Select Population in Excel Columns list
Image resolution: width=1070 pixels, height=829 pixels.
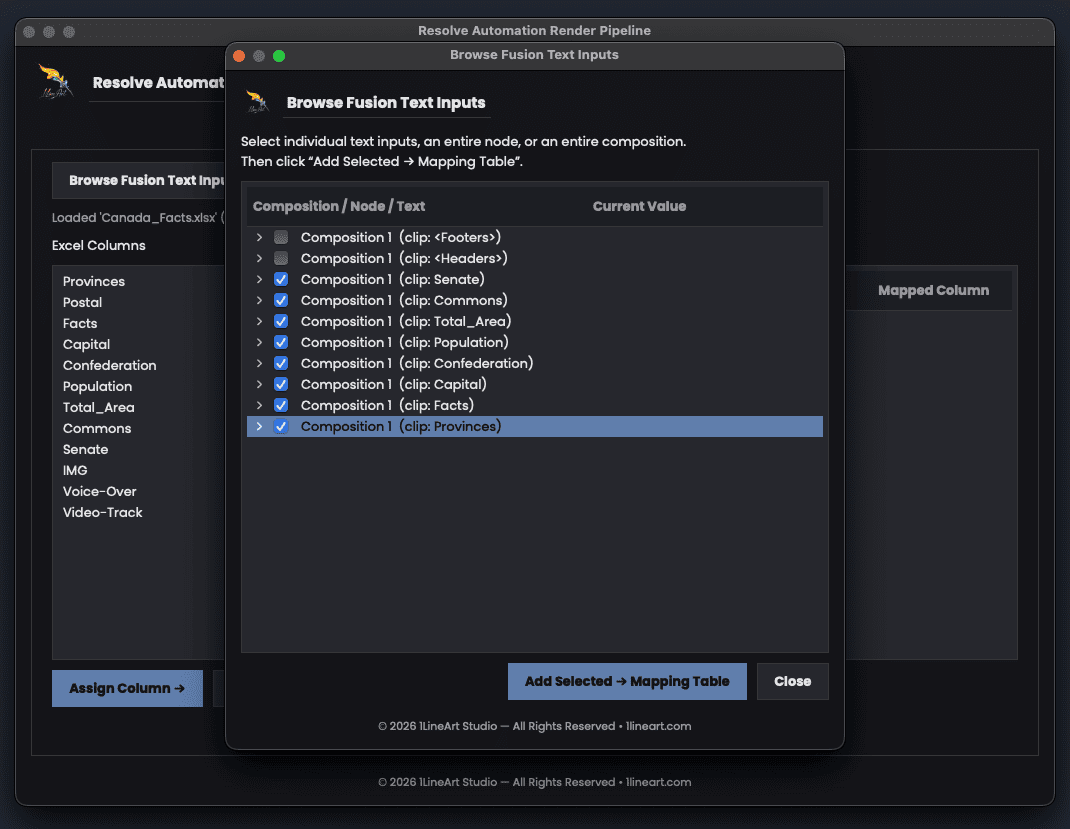coord(98,386)
